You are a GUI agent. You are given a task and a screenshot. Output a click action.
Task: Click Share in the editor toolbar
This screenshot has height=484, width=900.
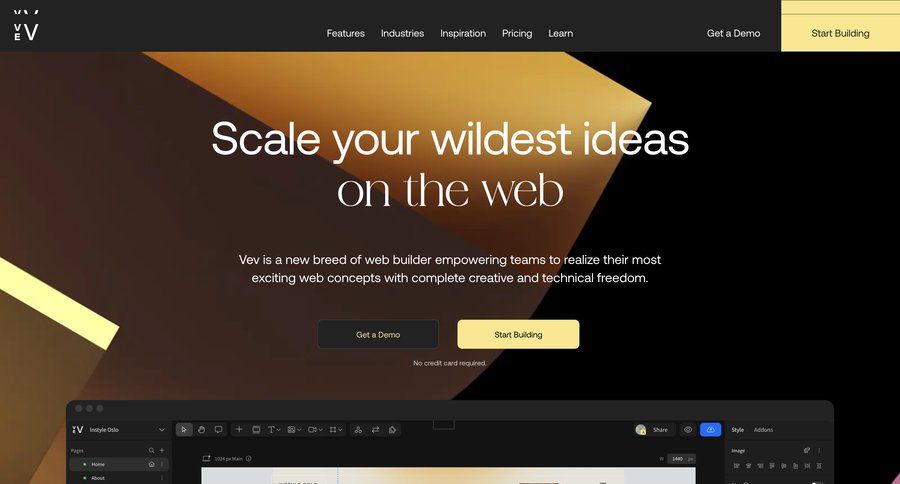tap(660, 429)
